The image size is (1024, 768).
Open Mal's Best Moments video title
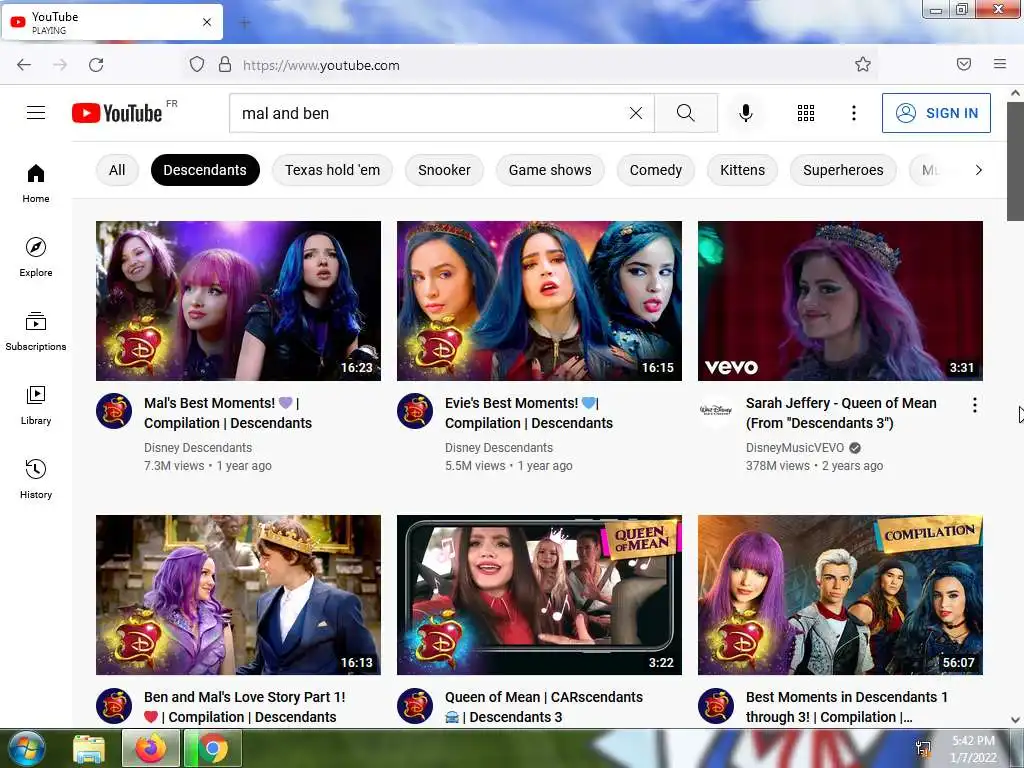point(228,413)
